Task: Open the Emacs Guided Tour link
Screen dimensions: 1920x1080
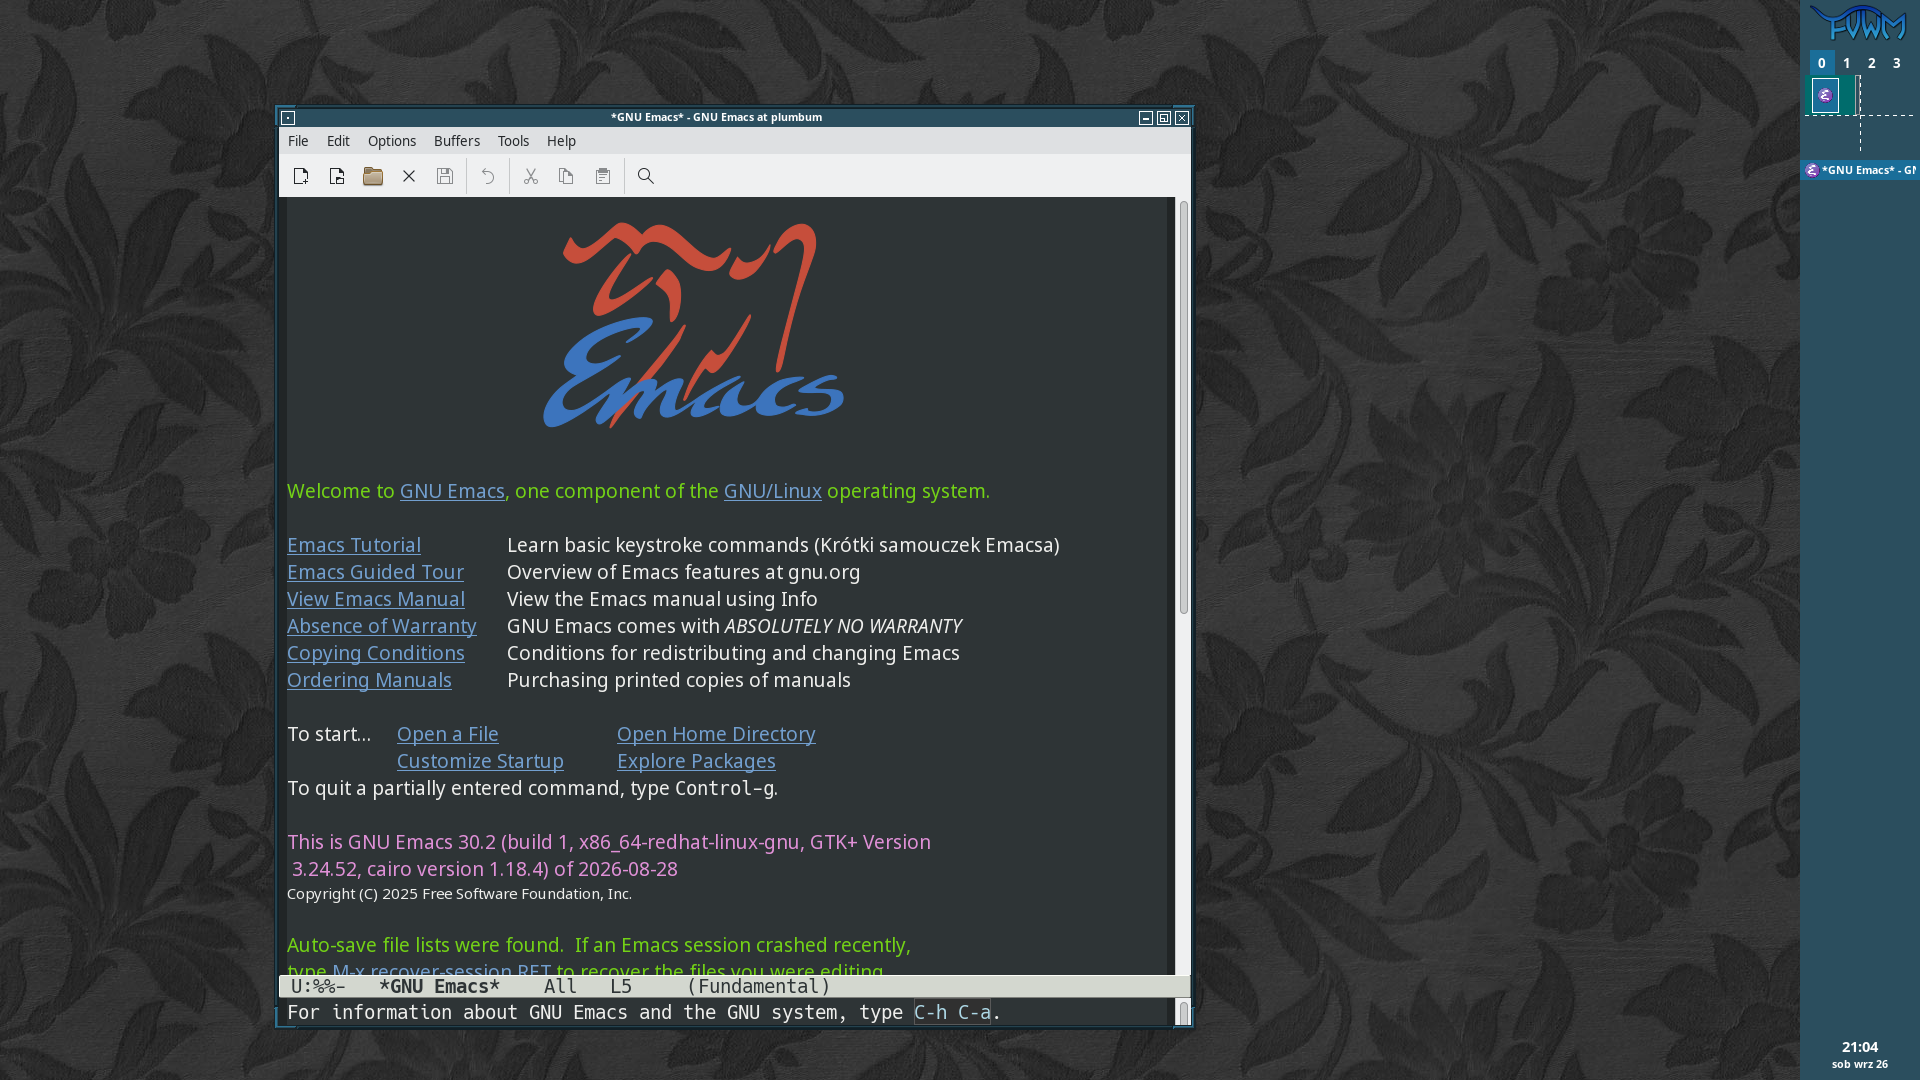Action: [x=375, y=572]
